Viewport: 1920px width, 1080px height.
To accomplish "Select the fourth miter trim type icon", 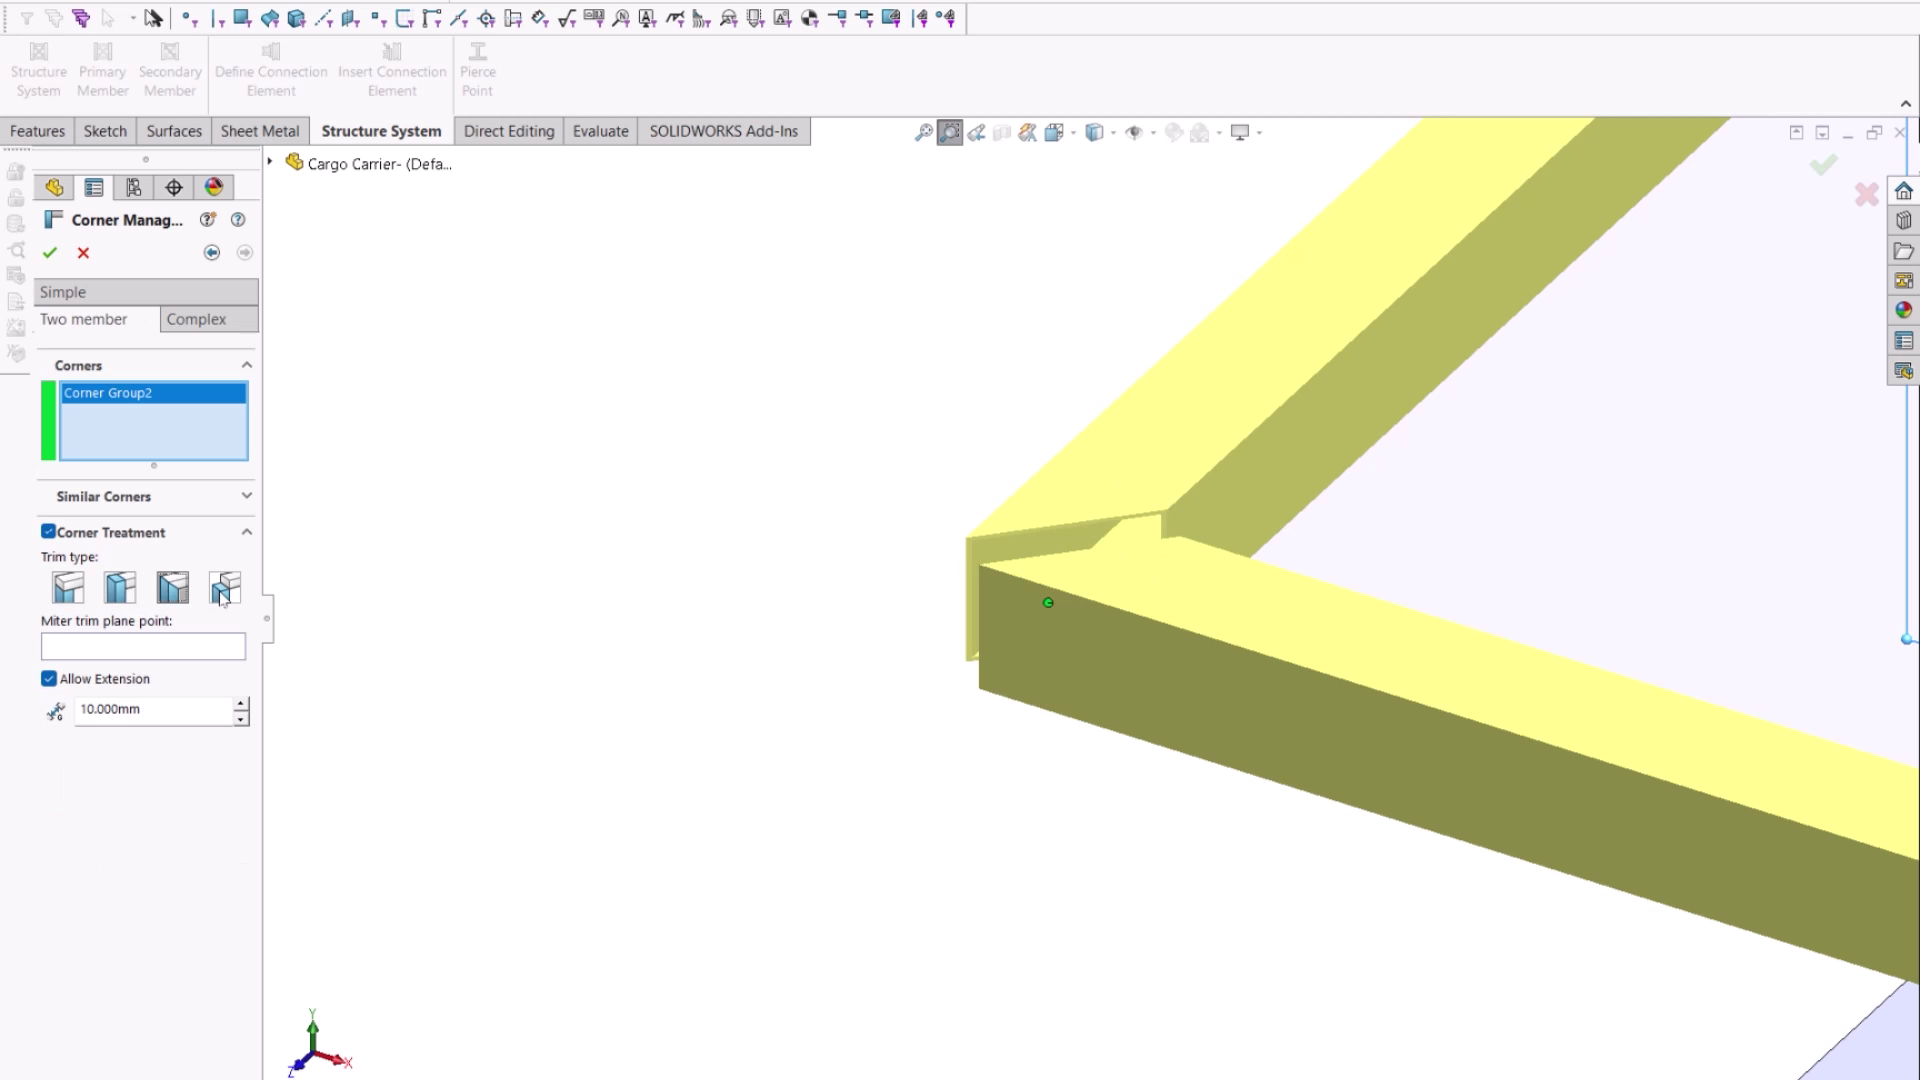I will (224, 587).
